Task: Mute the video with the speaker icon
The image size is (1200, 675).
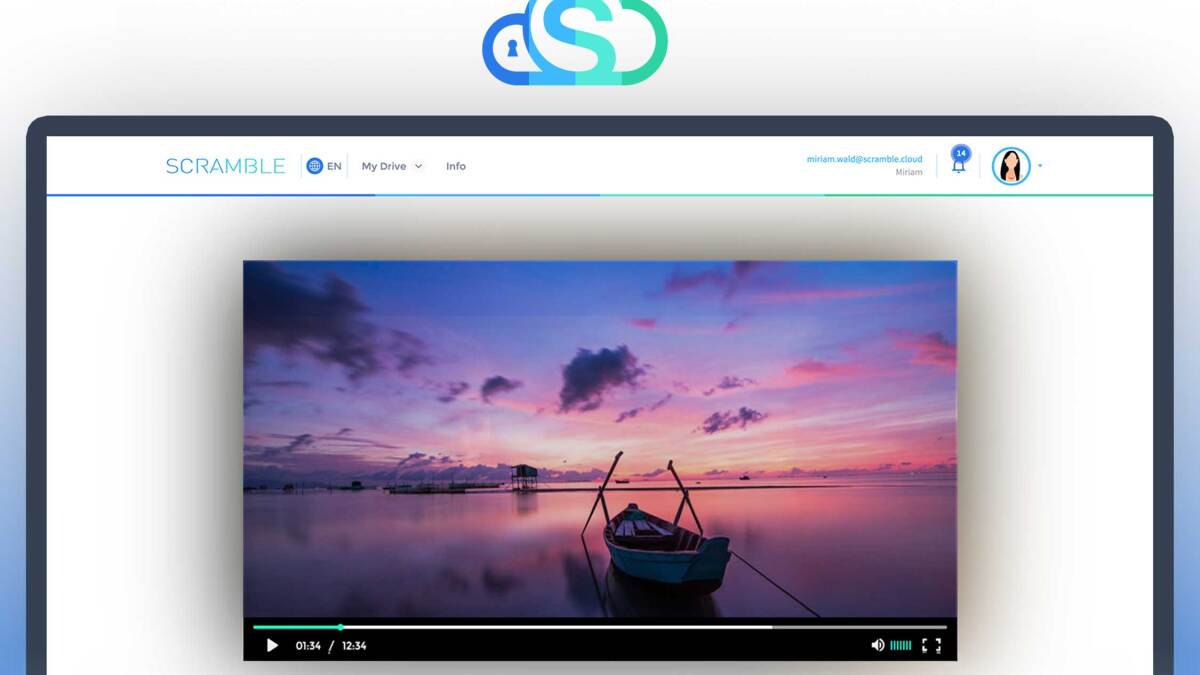Action: point(877,646)
